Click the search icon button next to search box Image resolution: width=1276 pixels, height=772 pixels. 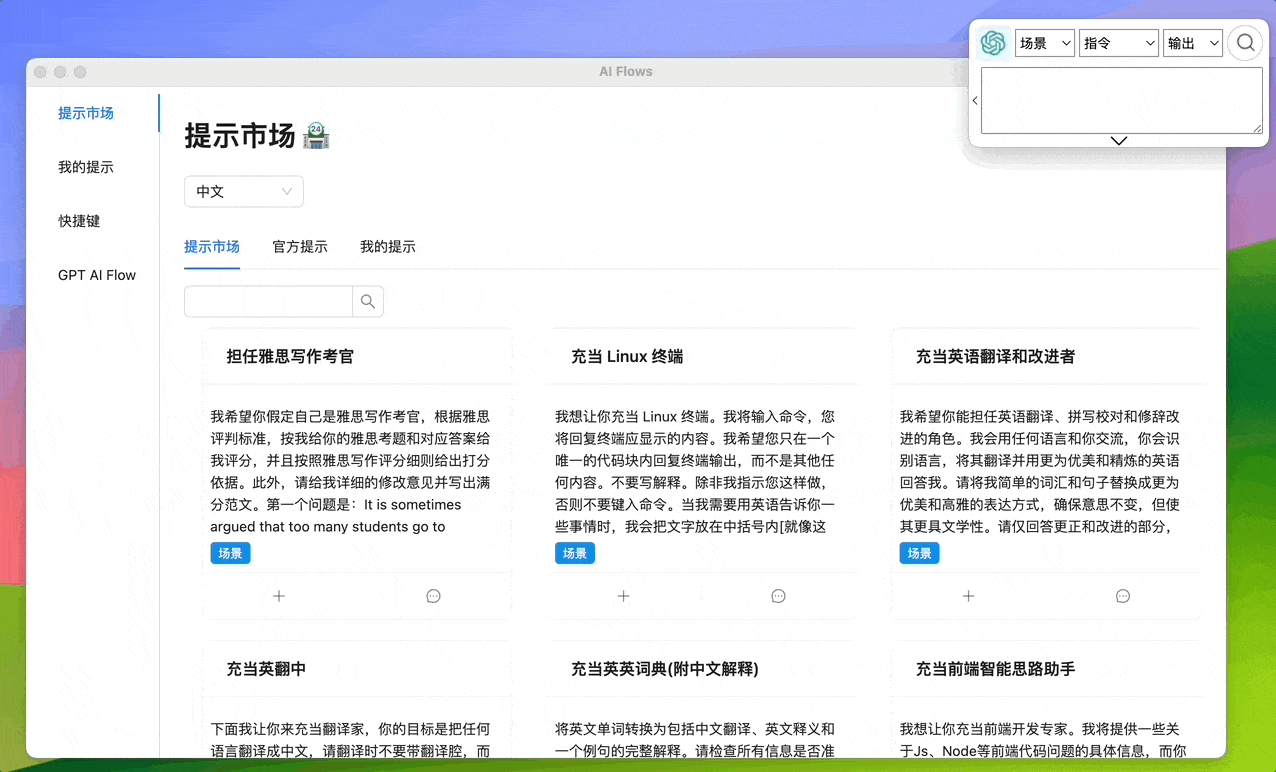click(x=368, y=301)
